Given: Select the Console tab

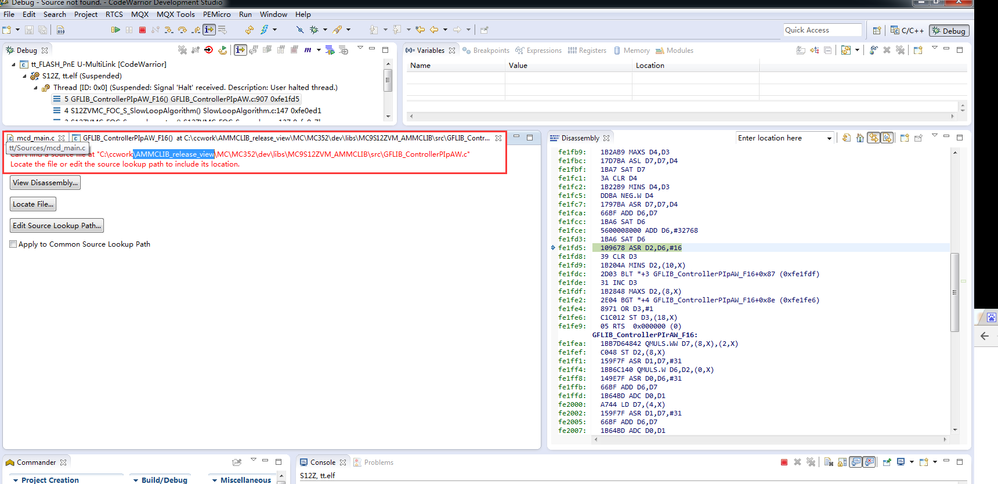Looking at the screenshot, I should coord(321,462).
